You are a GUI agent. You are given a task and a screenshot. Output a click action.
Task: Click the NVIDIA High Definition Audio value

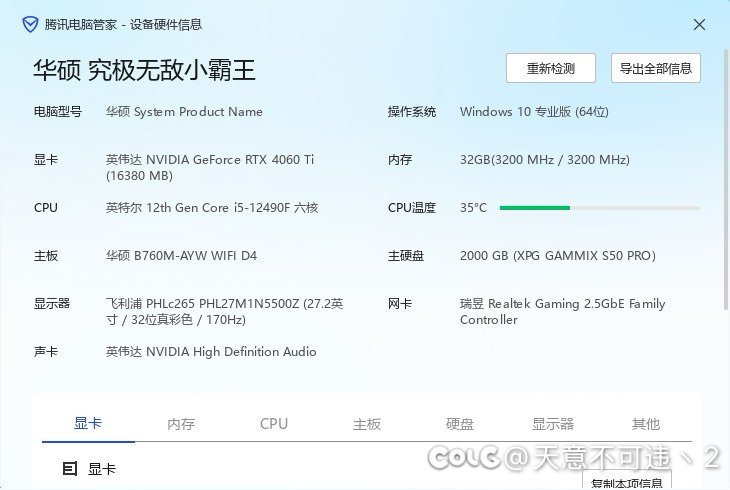click(211, 352)
